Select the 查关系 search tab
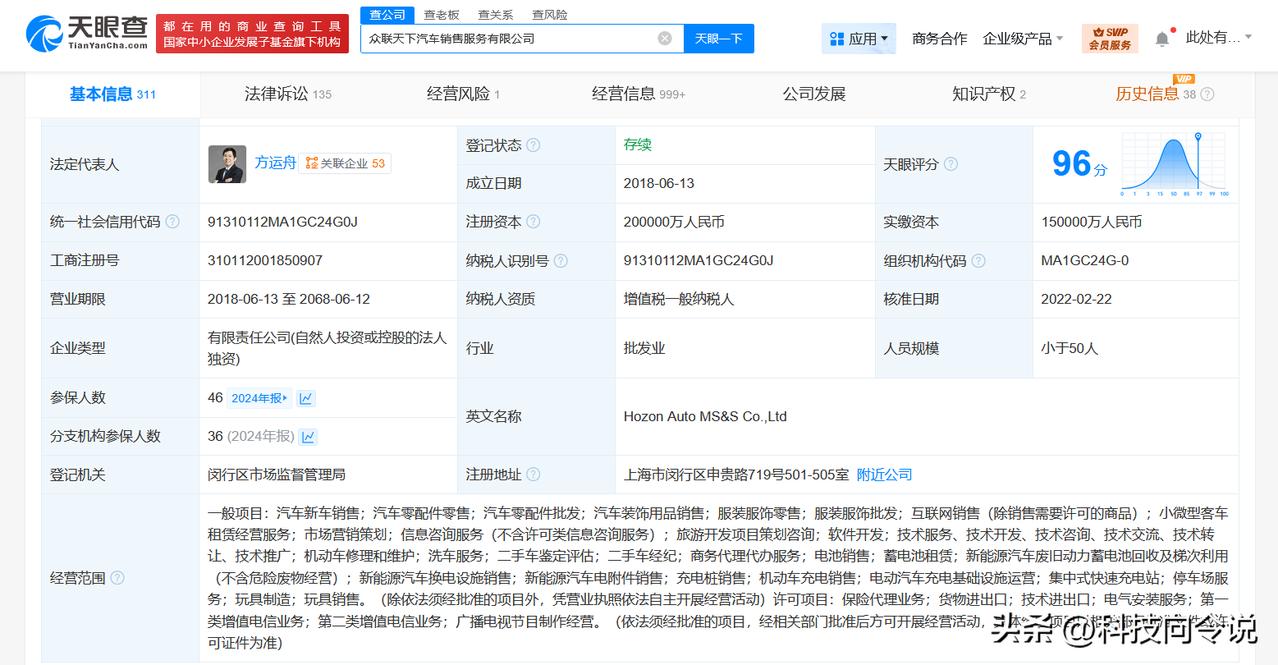1278x665 pixels. click(495, 15)
